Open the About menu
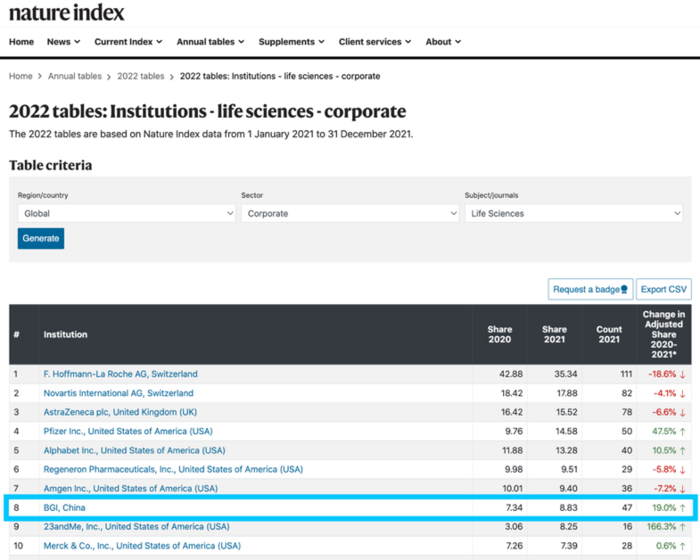Image resolution: width=700 pixels, height=560 pixels. (443, 42)
